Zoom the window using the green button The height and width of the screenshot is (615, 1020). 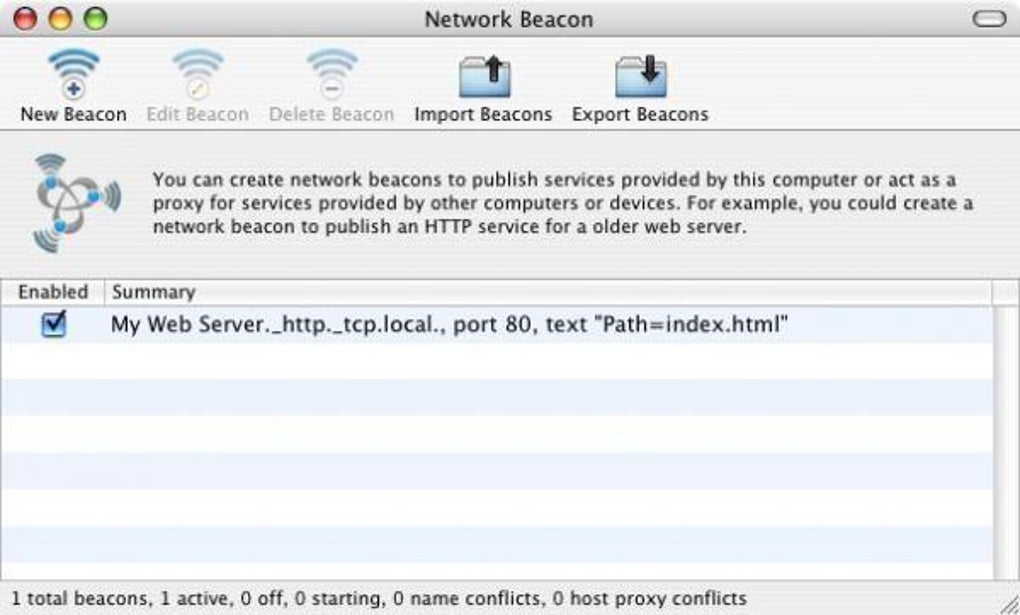tap(95, 19)
